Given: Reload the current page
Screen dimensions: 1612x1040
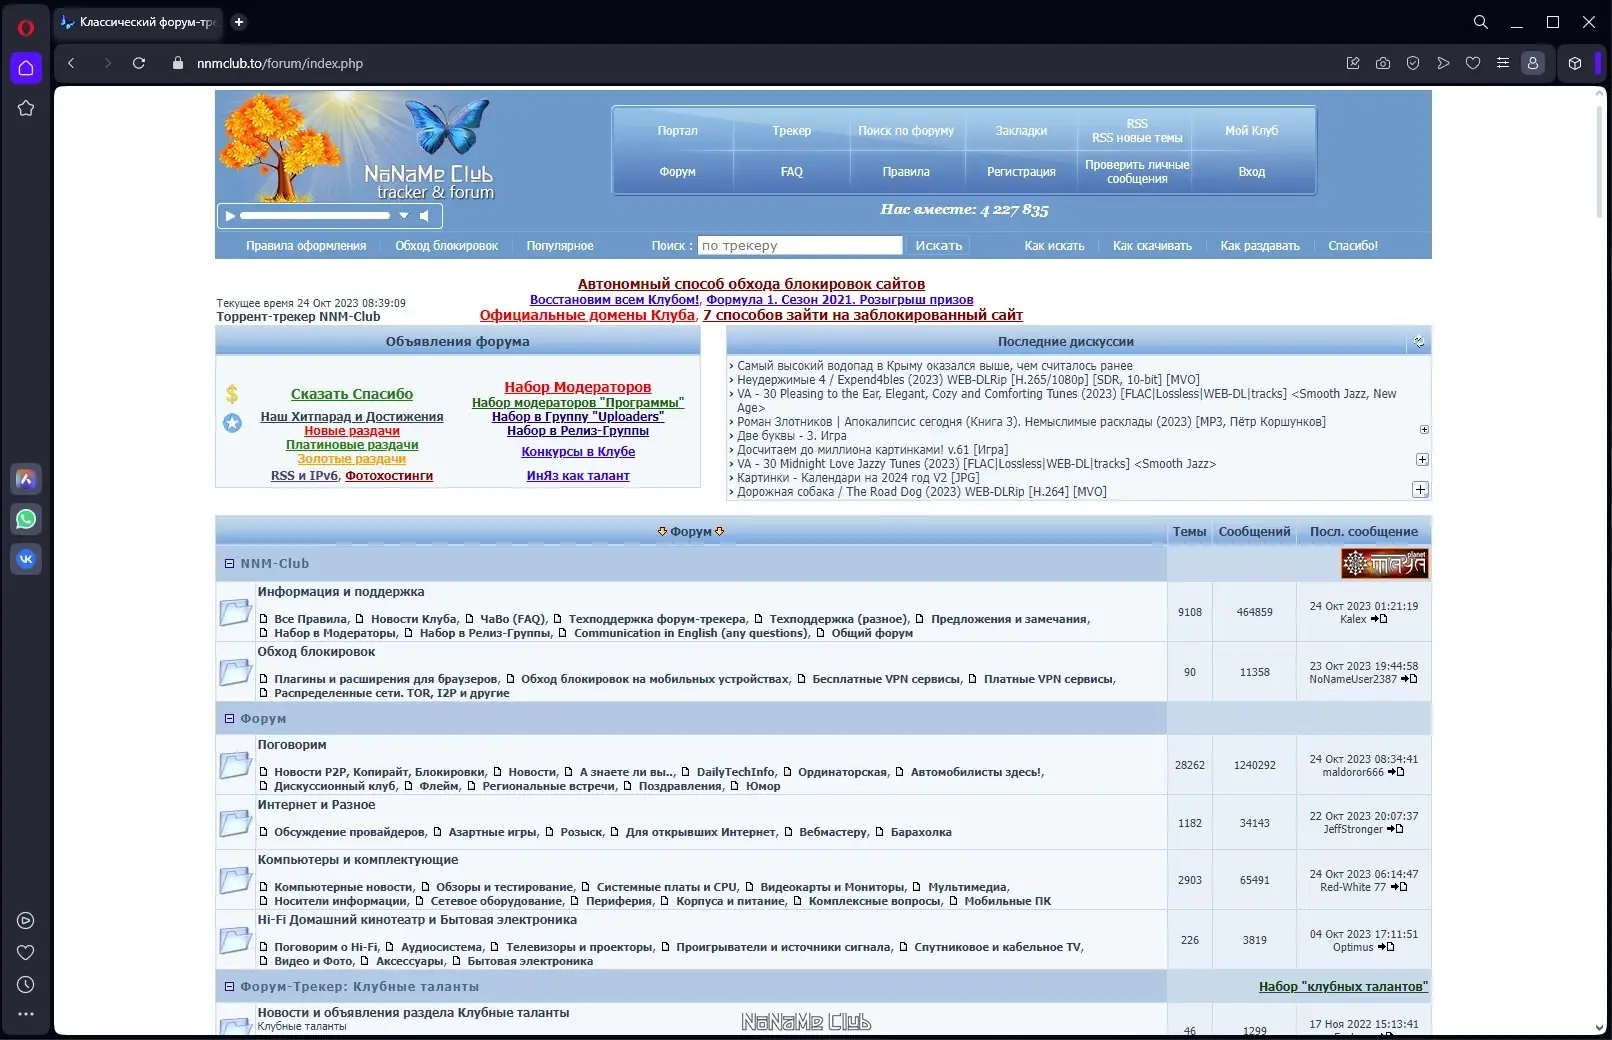Looking at the screenshot, I should click(139, 63).
